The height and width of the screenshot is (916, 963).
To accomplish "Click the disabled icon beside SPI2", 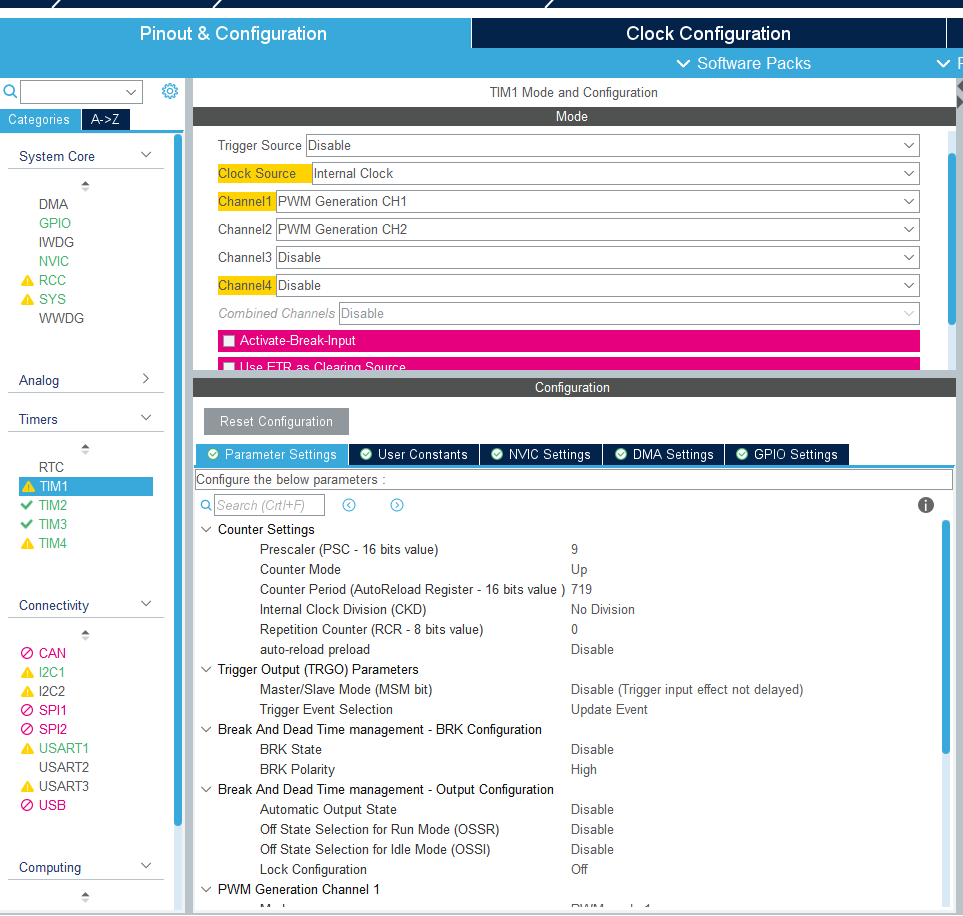I will (x=27, y=729).
